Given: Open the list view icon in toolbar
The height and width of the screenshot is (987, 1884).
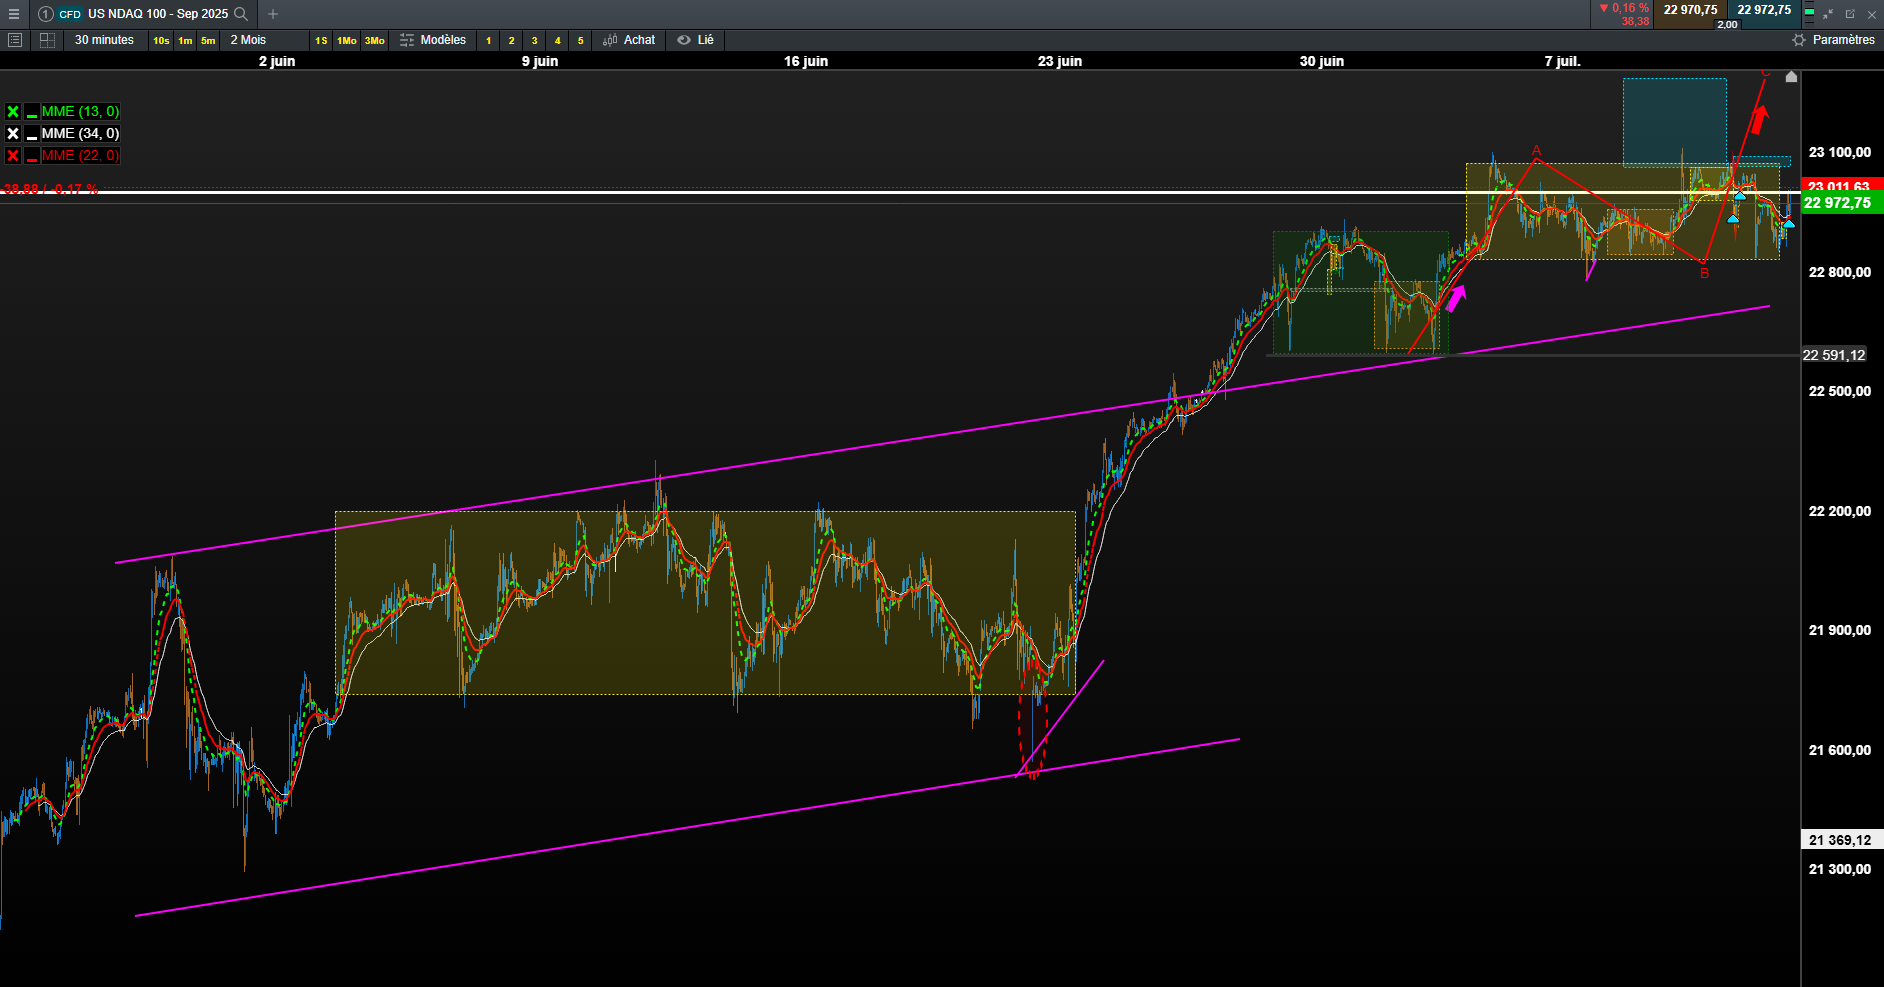Looking at the screenshot, I should click(x=15, y=40).
